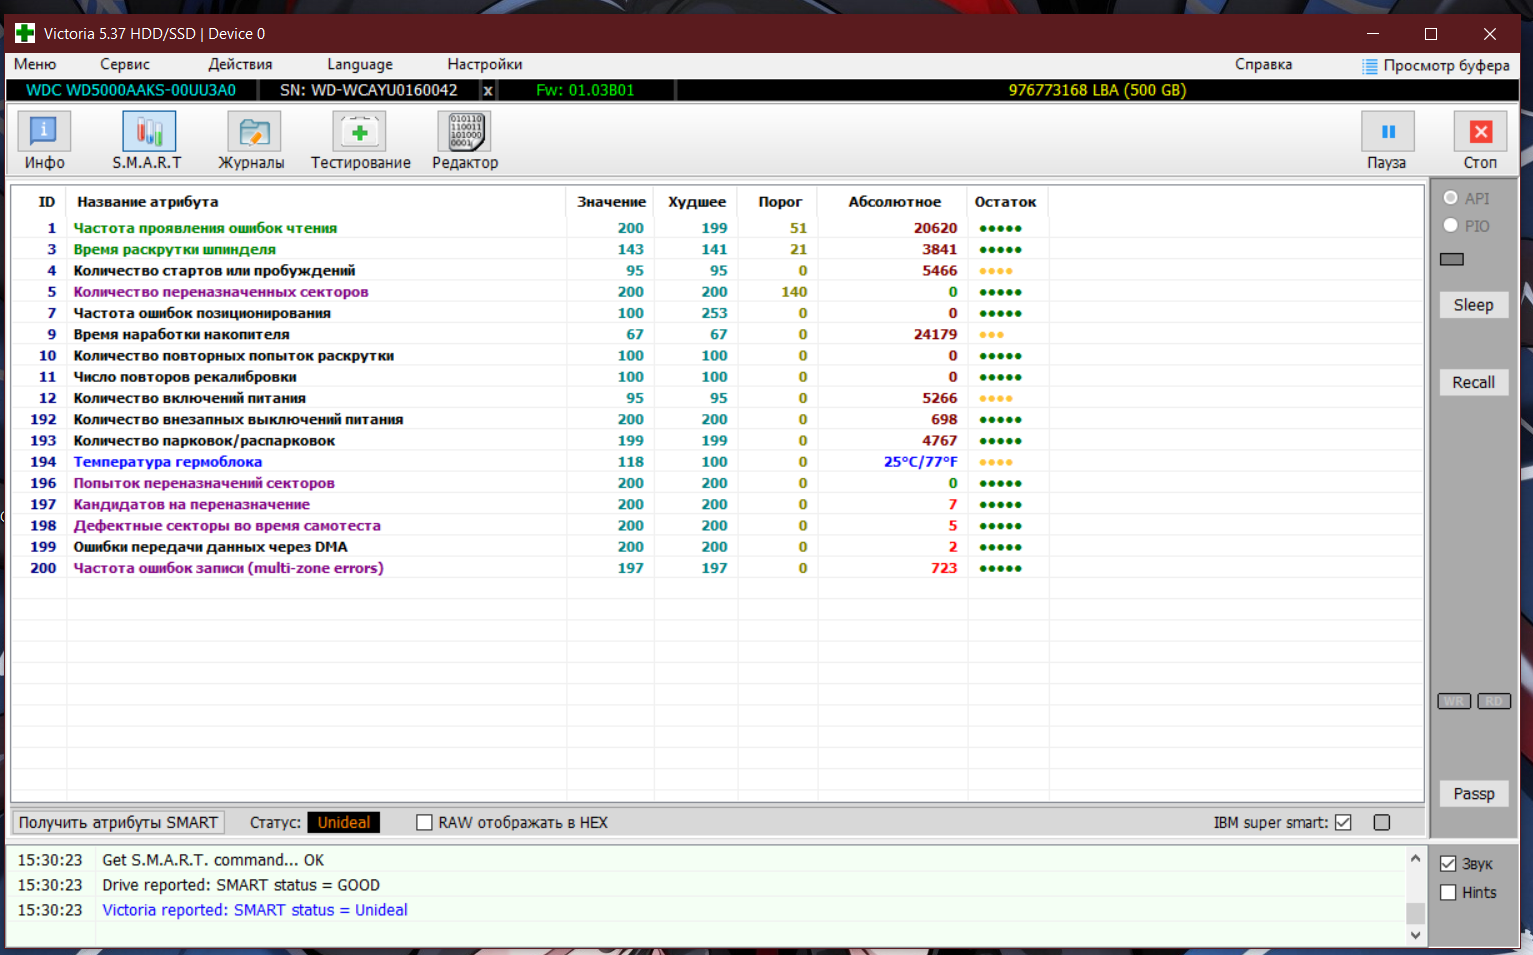Click the Пауза pause button
This screenshot has width=1533, height=955.
coord(1387,141)
